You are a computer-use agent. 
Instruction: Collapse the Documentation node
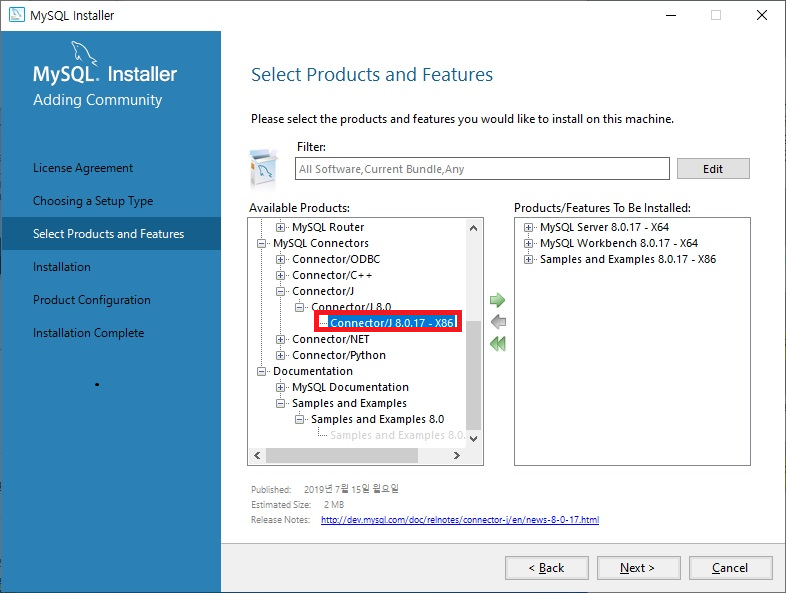(x=261, y=371)
